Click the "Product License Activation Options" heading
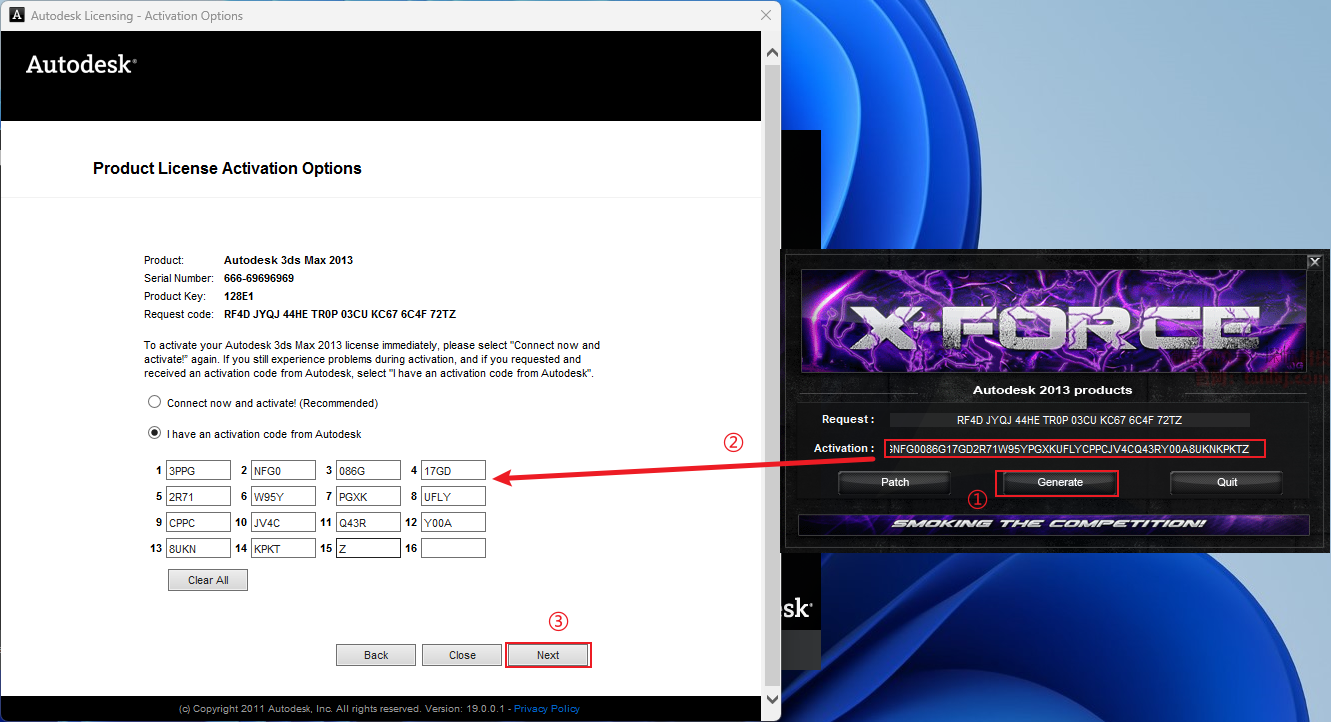This screenshot has width=1331, height=722. pyautogui.click(x=227, y=168)
